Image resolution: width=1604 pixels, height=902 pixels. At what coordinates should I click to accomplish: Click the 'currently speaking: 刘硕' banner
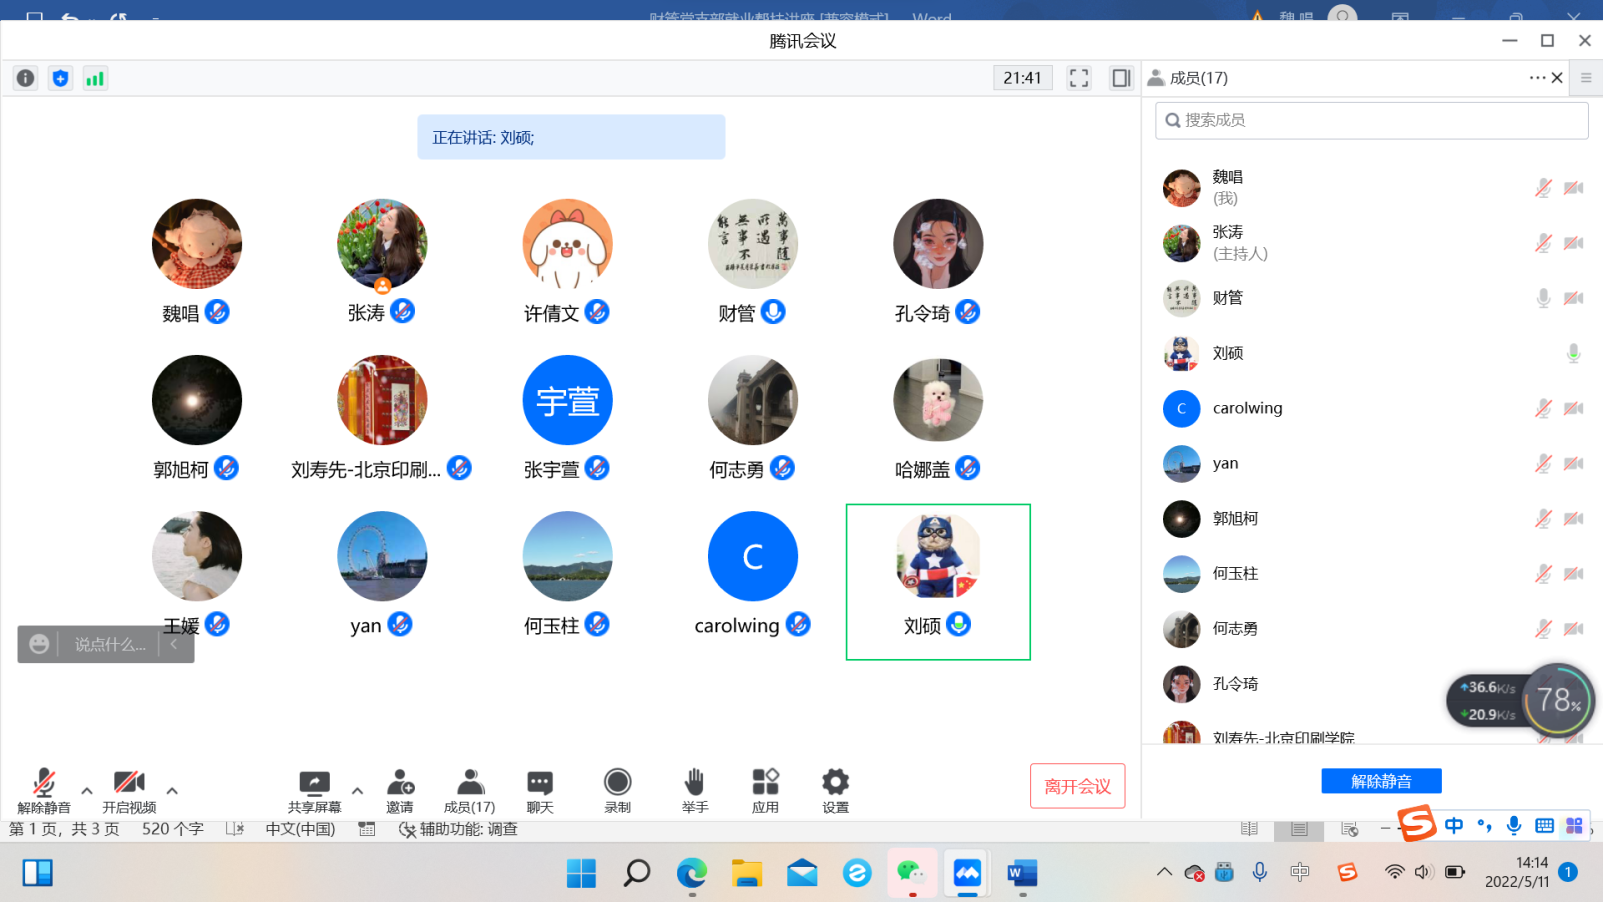click(571, 137)
